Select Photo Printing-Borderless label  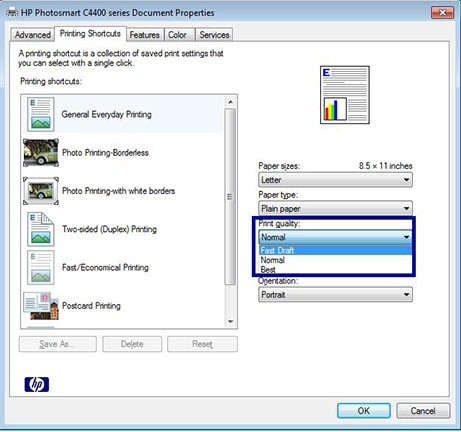point(105,153)
